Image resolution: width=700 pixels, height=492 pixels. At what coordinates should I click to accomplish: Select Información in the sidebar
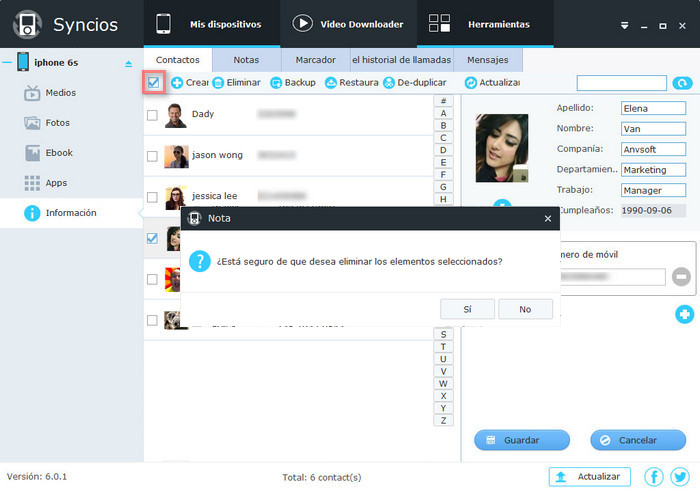click(x=71, y=213)
